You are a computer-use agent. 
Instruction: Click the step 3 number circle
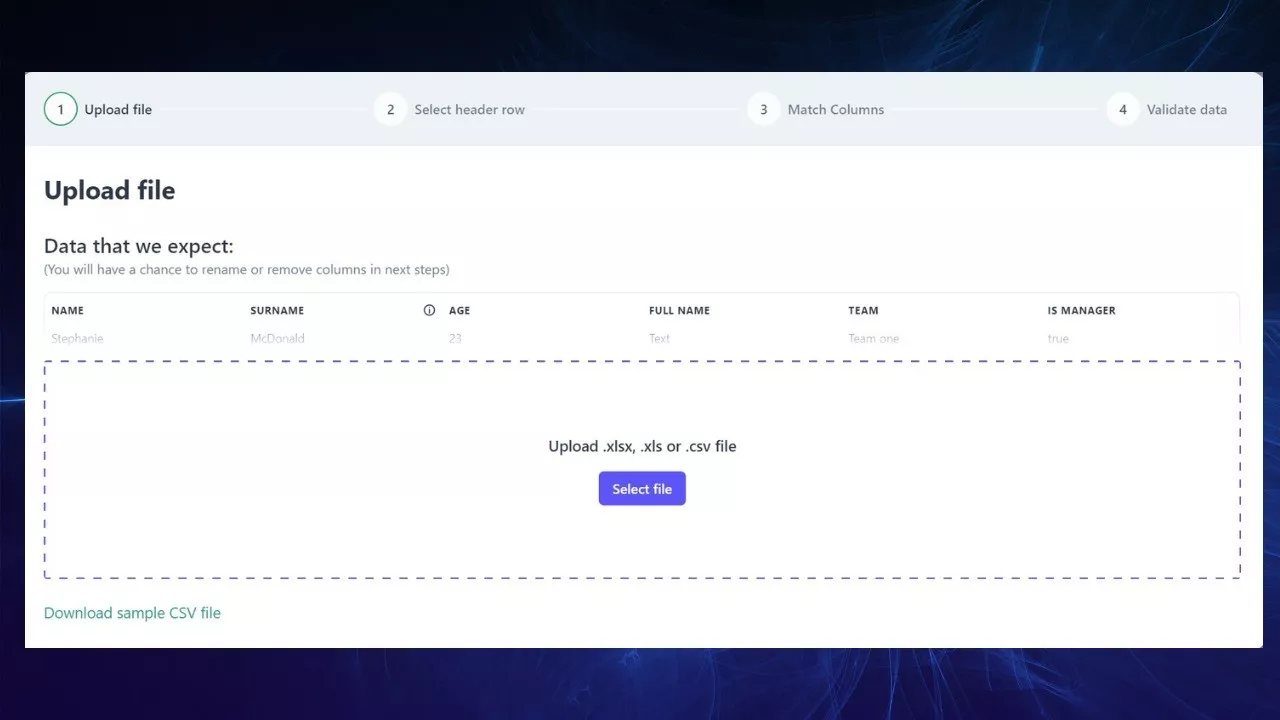coord(763,109)
